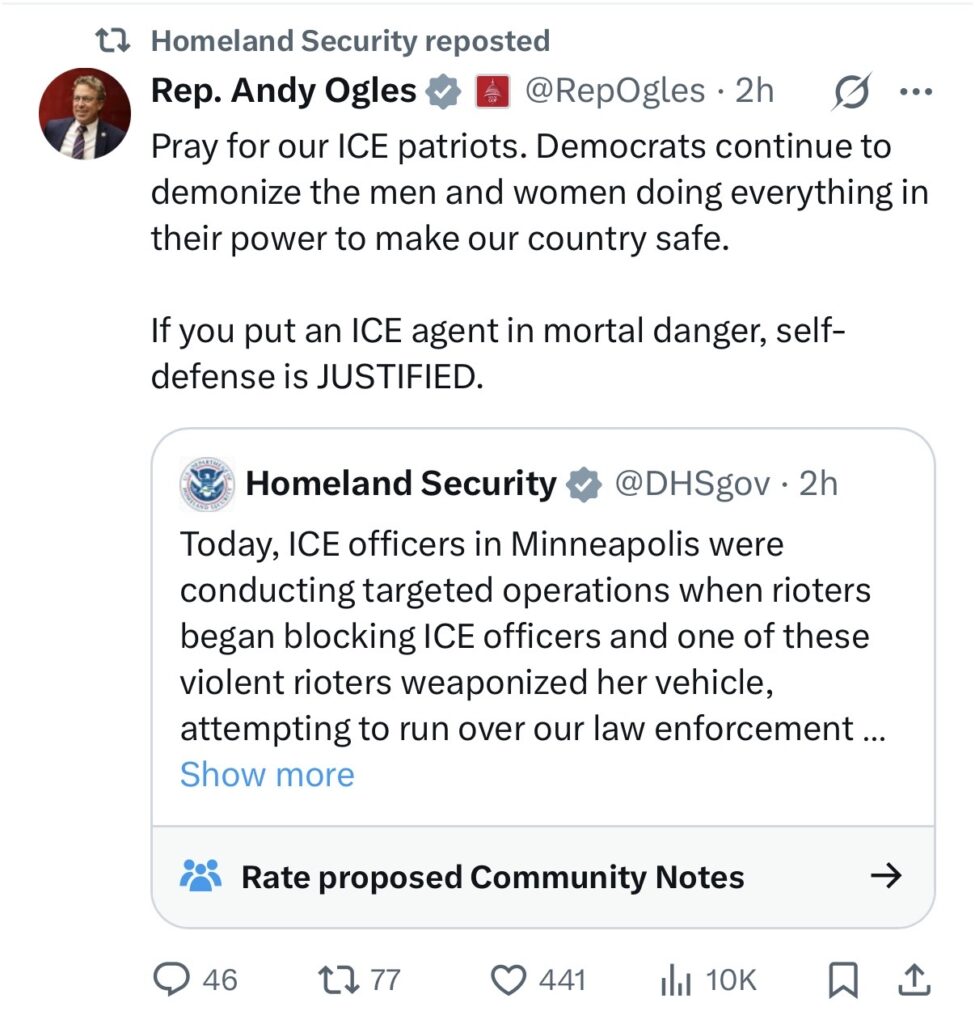View post analytics bar chart icon
This screenshot has width=975, height=1024.
point(677,980)
